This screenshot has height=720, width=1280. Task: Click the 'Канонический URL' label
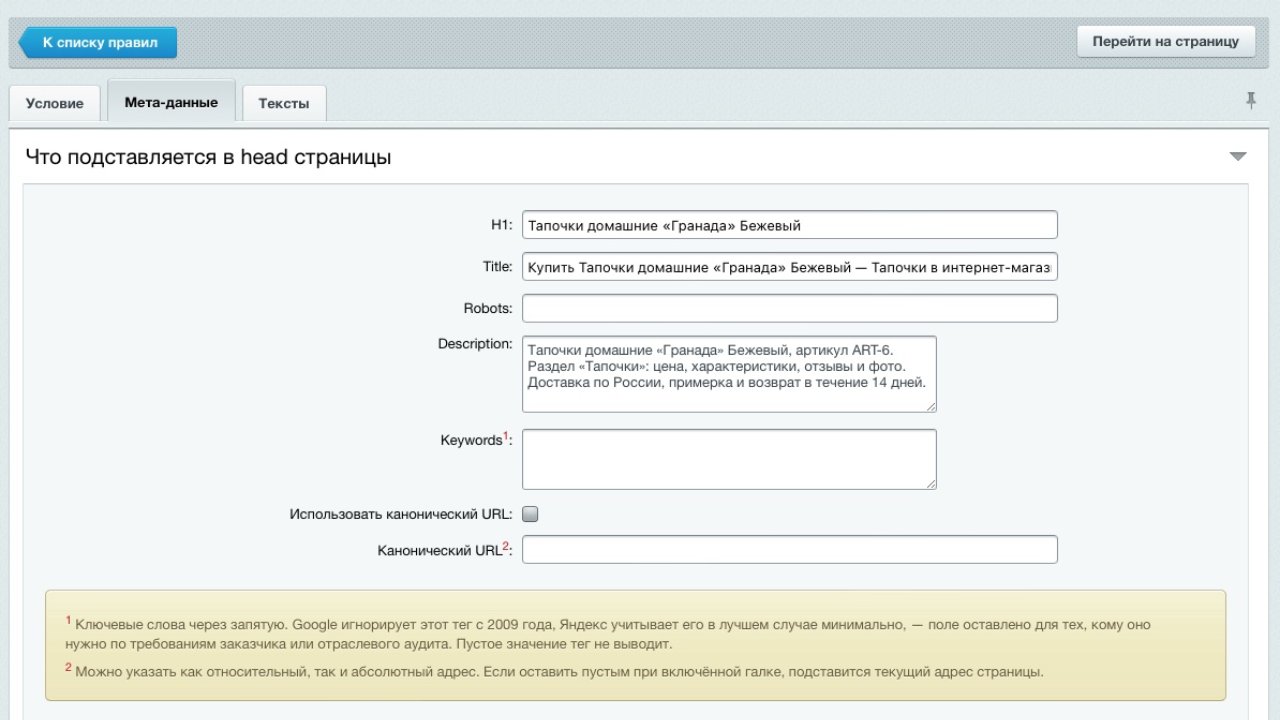click(x=445, y=550)
